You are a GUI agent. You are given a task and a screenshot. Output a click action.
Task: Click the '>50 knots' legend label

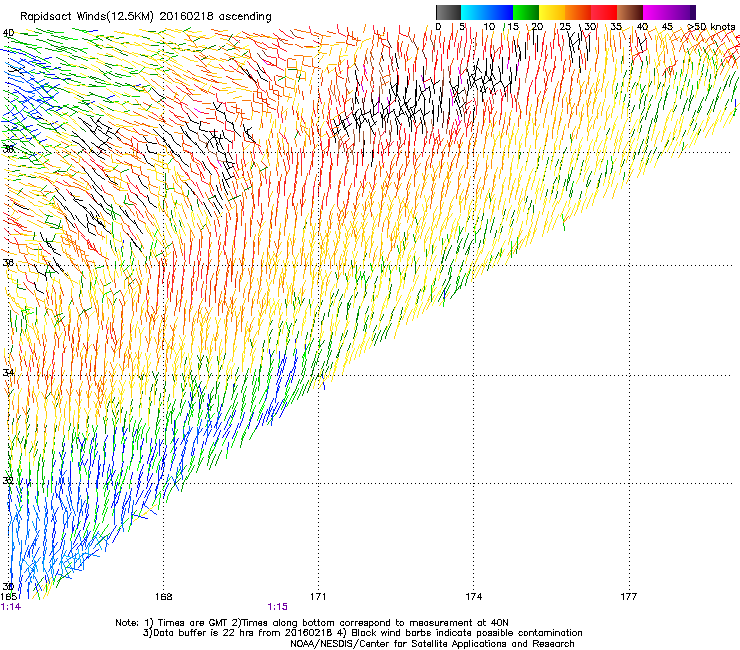click(711, 27)
